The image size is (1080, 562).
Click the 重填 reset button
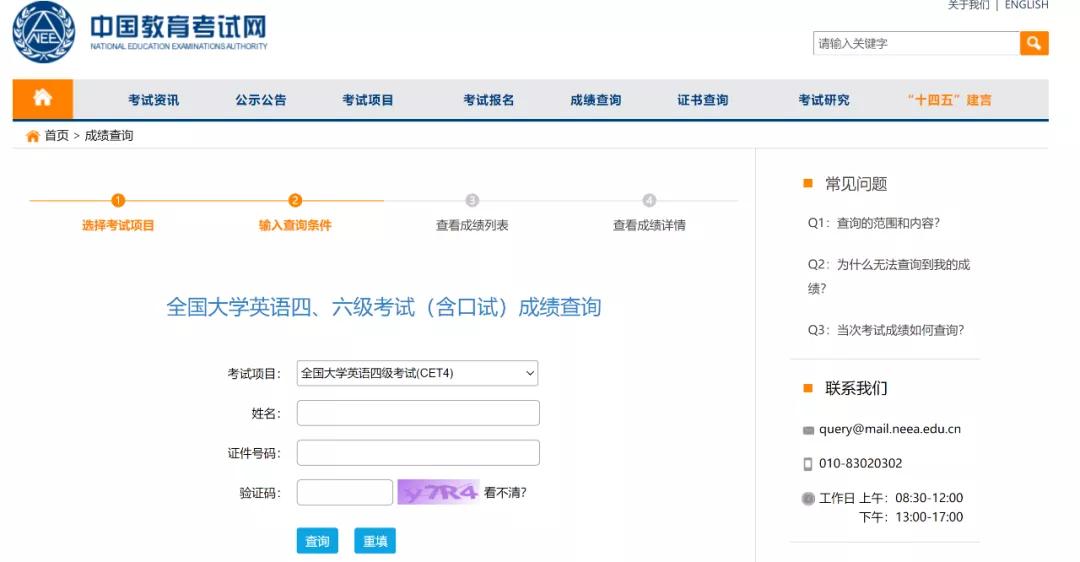point(375,541)
